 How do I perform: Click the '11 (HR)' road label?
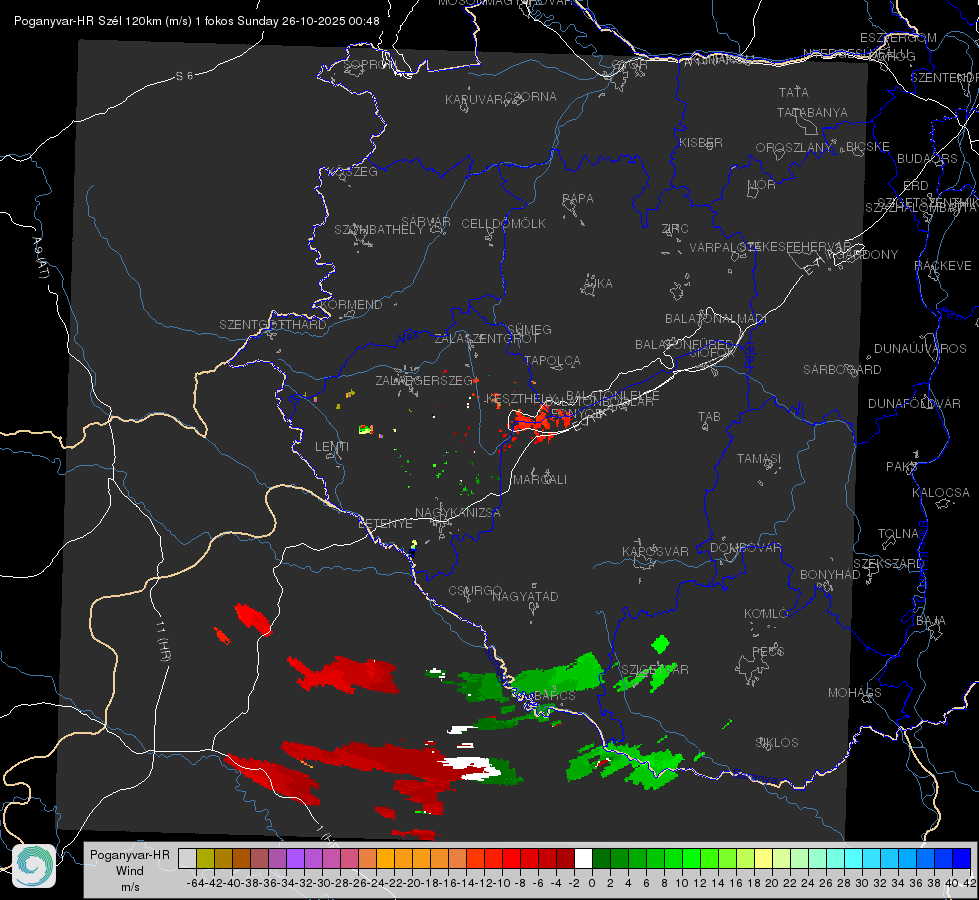164,641
